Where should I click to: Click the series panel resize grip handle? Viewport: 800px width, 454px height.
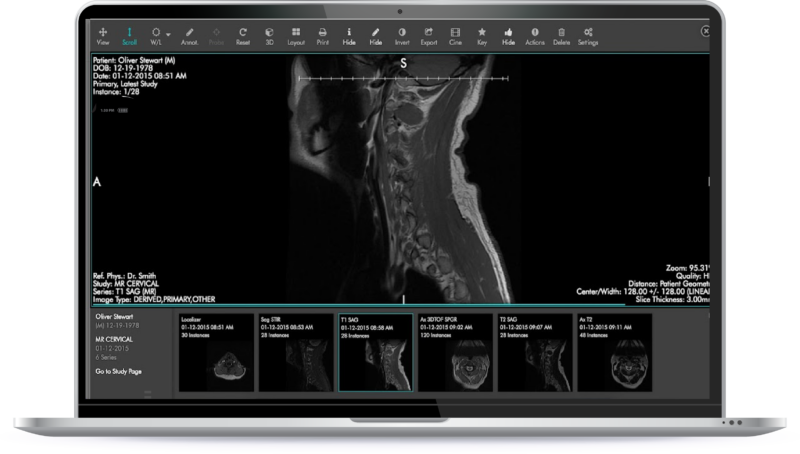148,394
